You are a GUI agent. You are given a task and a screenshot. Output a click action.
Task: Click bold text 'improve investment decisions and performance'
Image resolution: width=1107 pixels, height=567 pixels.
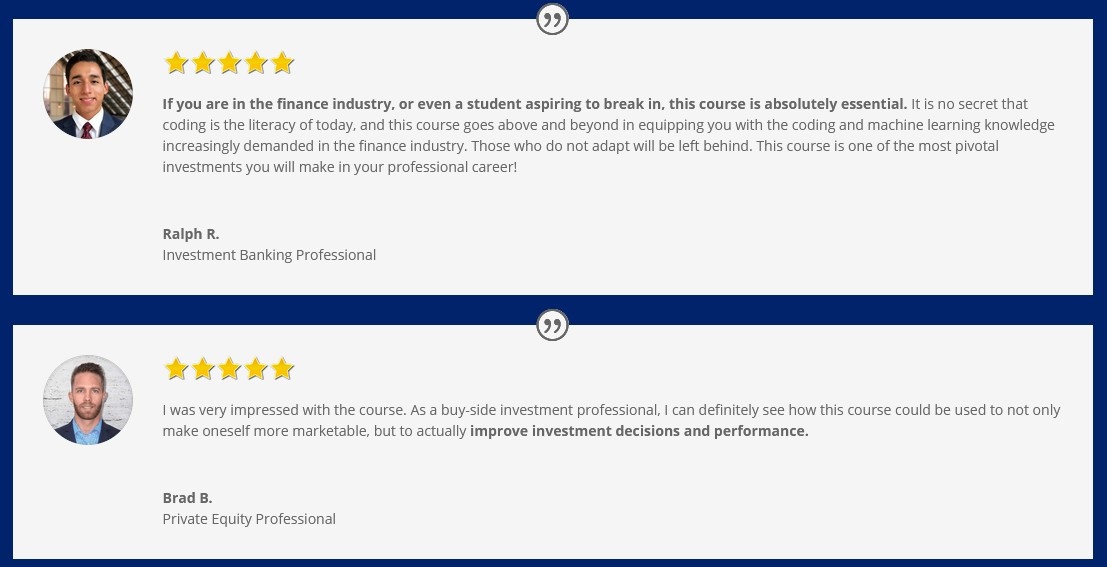click(x=638, y=431)
